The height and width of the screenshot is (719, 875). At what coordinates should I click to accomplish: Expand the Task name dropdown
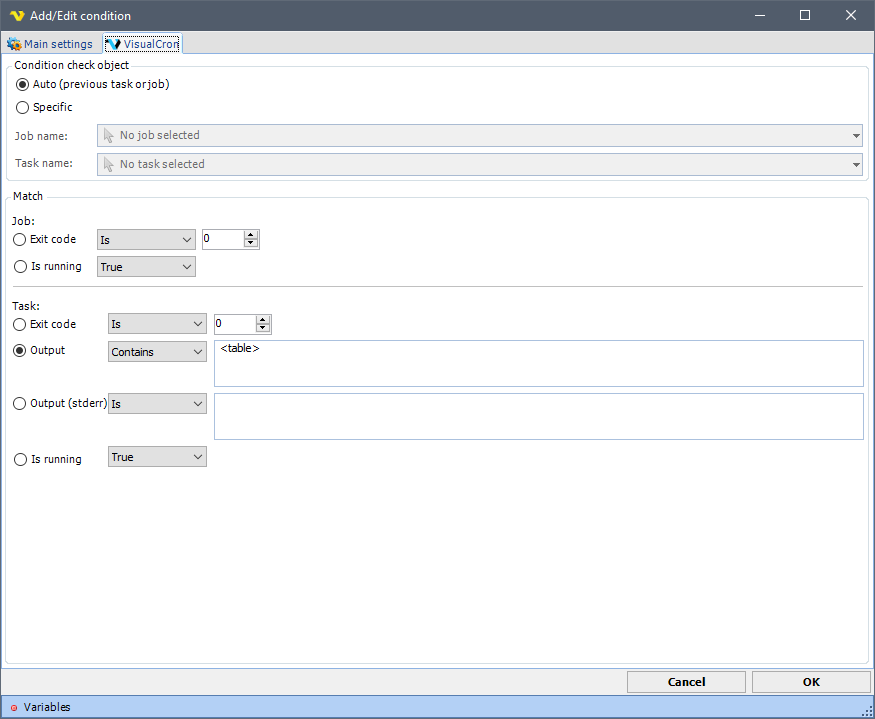(480, 164)
